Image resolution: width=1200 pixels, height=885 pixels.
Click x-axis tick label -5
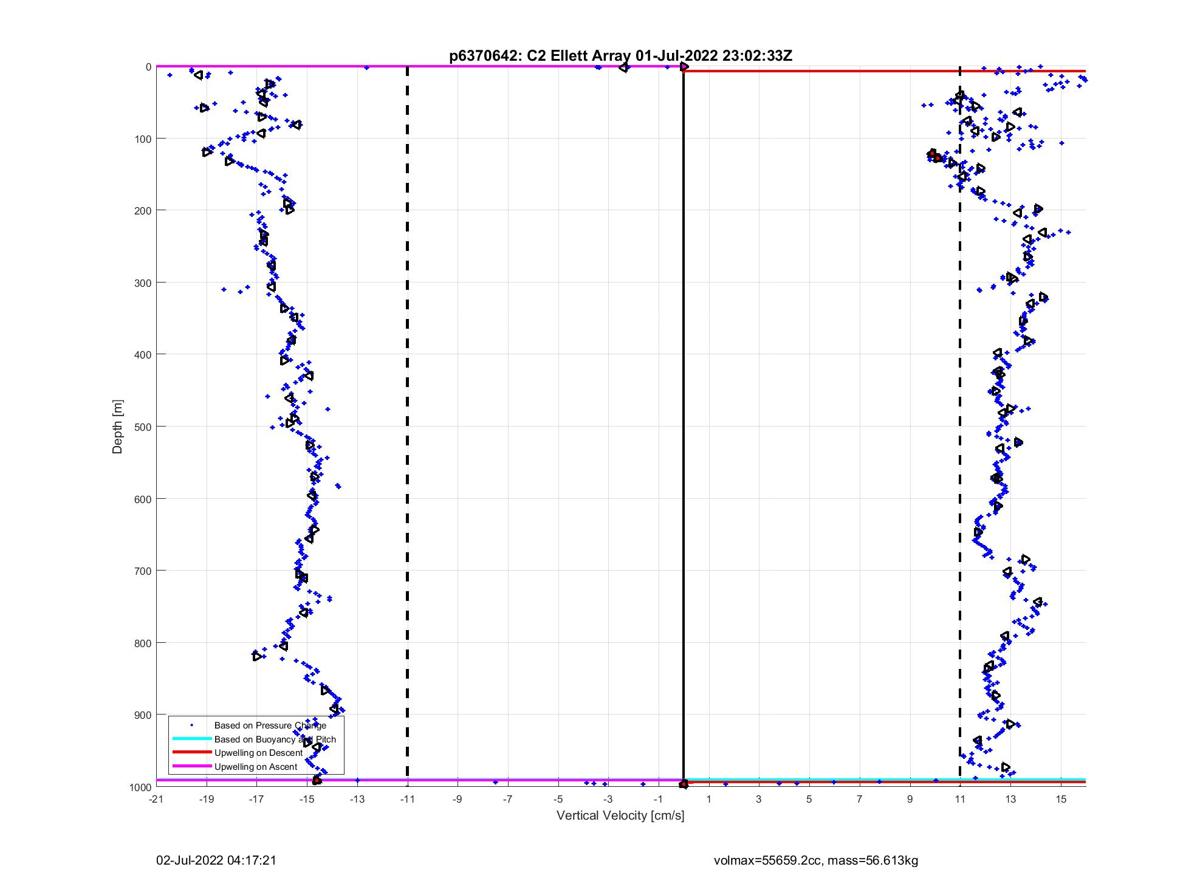558,799
